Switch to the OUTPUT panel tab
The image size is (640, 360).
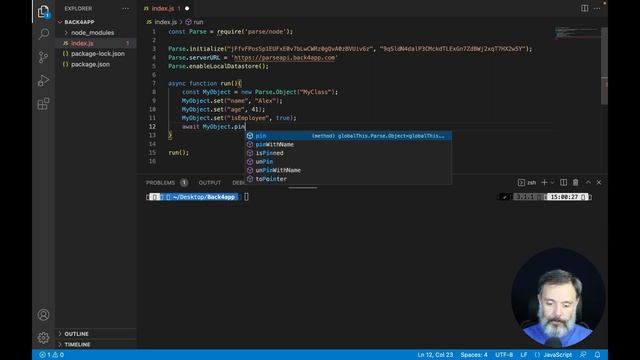pos(210,182)
